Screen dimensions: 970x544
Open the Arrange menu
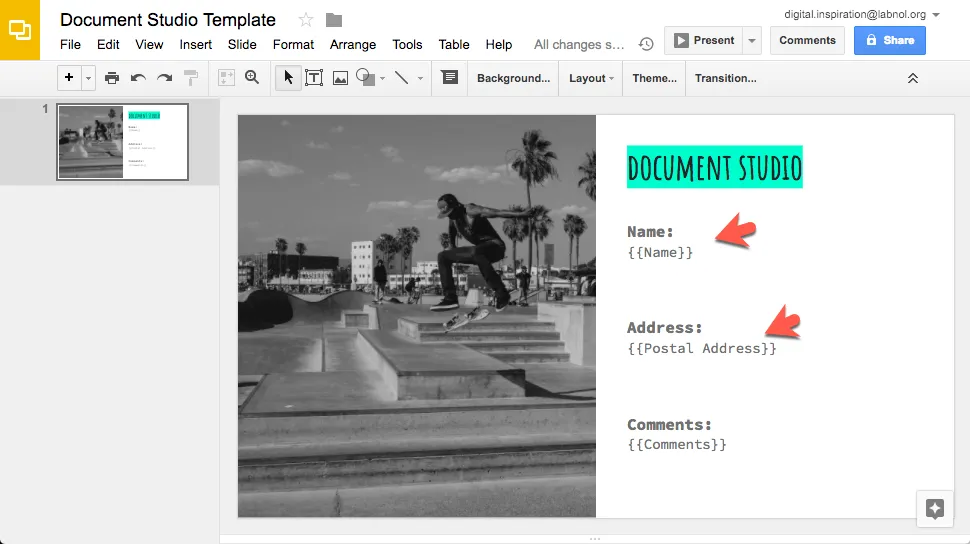[x=353, y=45]
